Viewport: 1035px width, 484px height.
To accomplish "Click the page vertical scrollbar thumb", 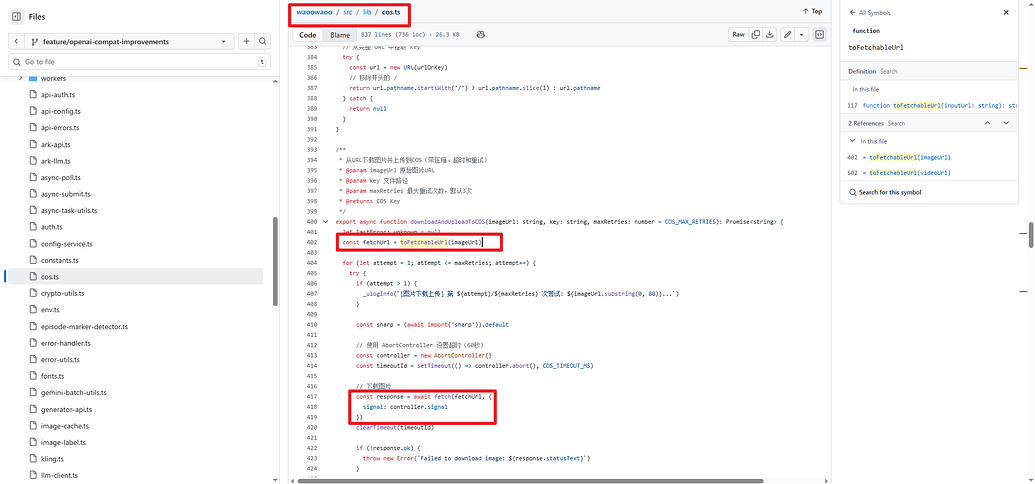I will pos(1031,235).
